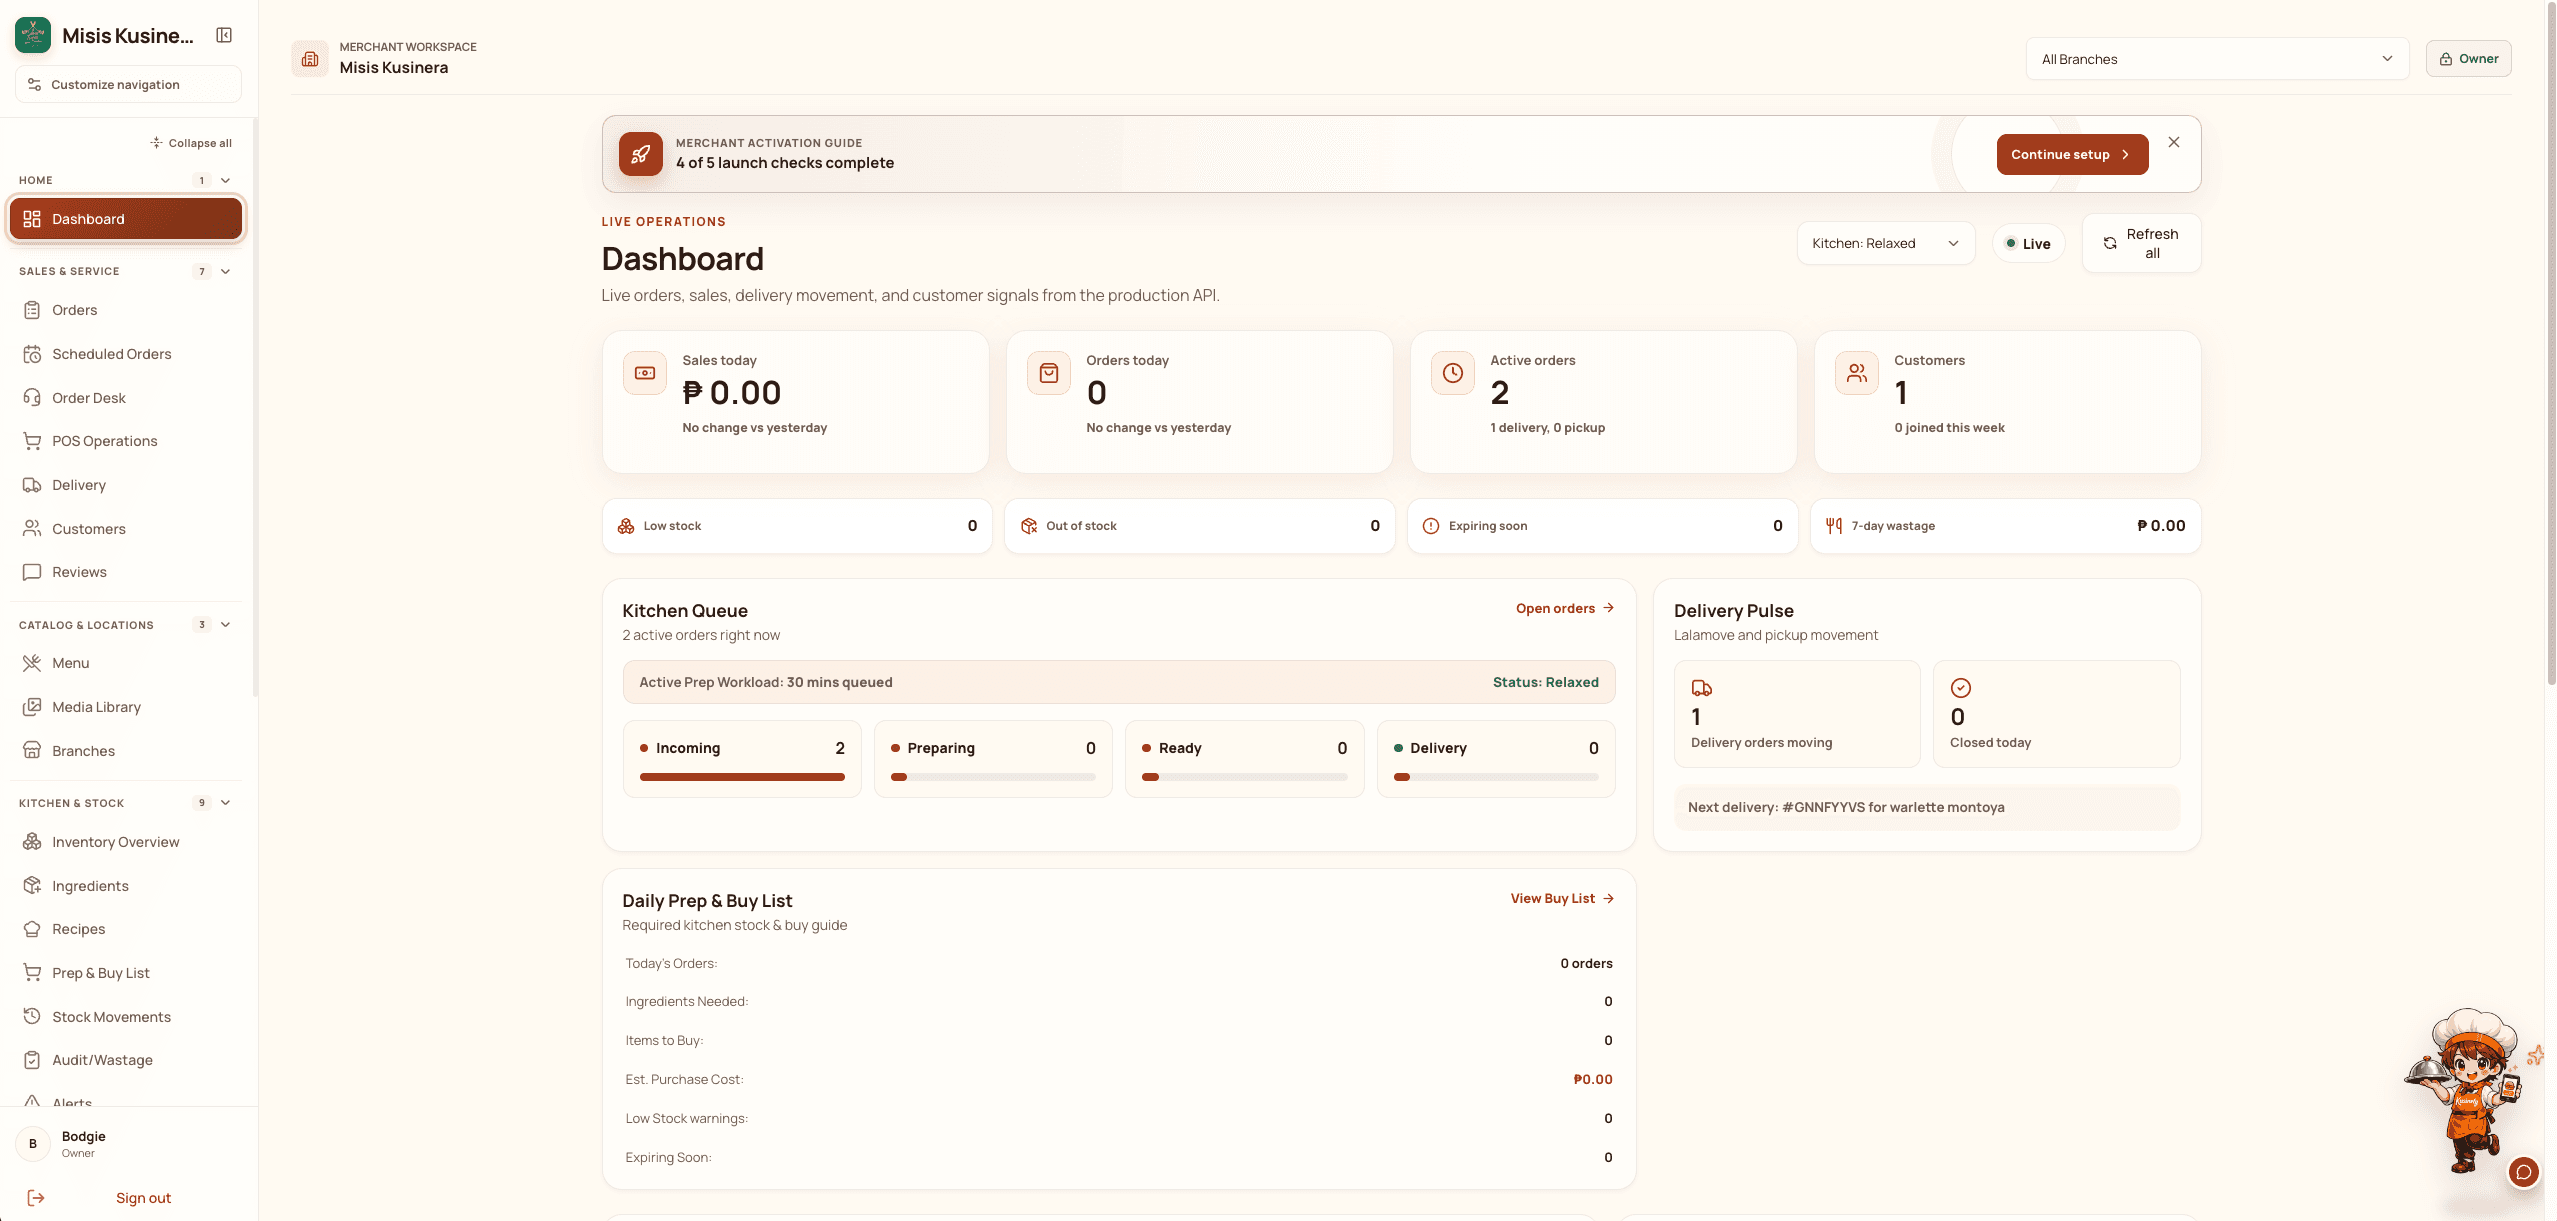Click the Low stock card

pyautogui.click(x=797, y=526)
